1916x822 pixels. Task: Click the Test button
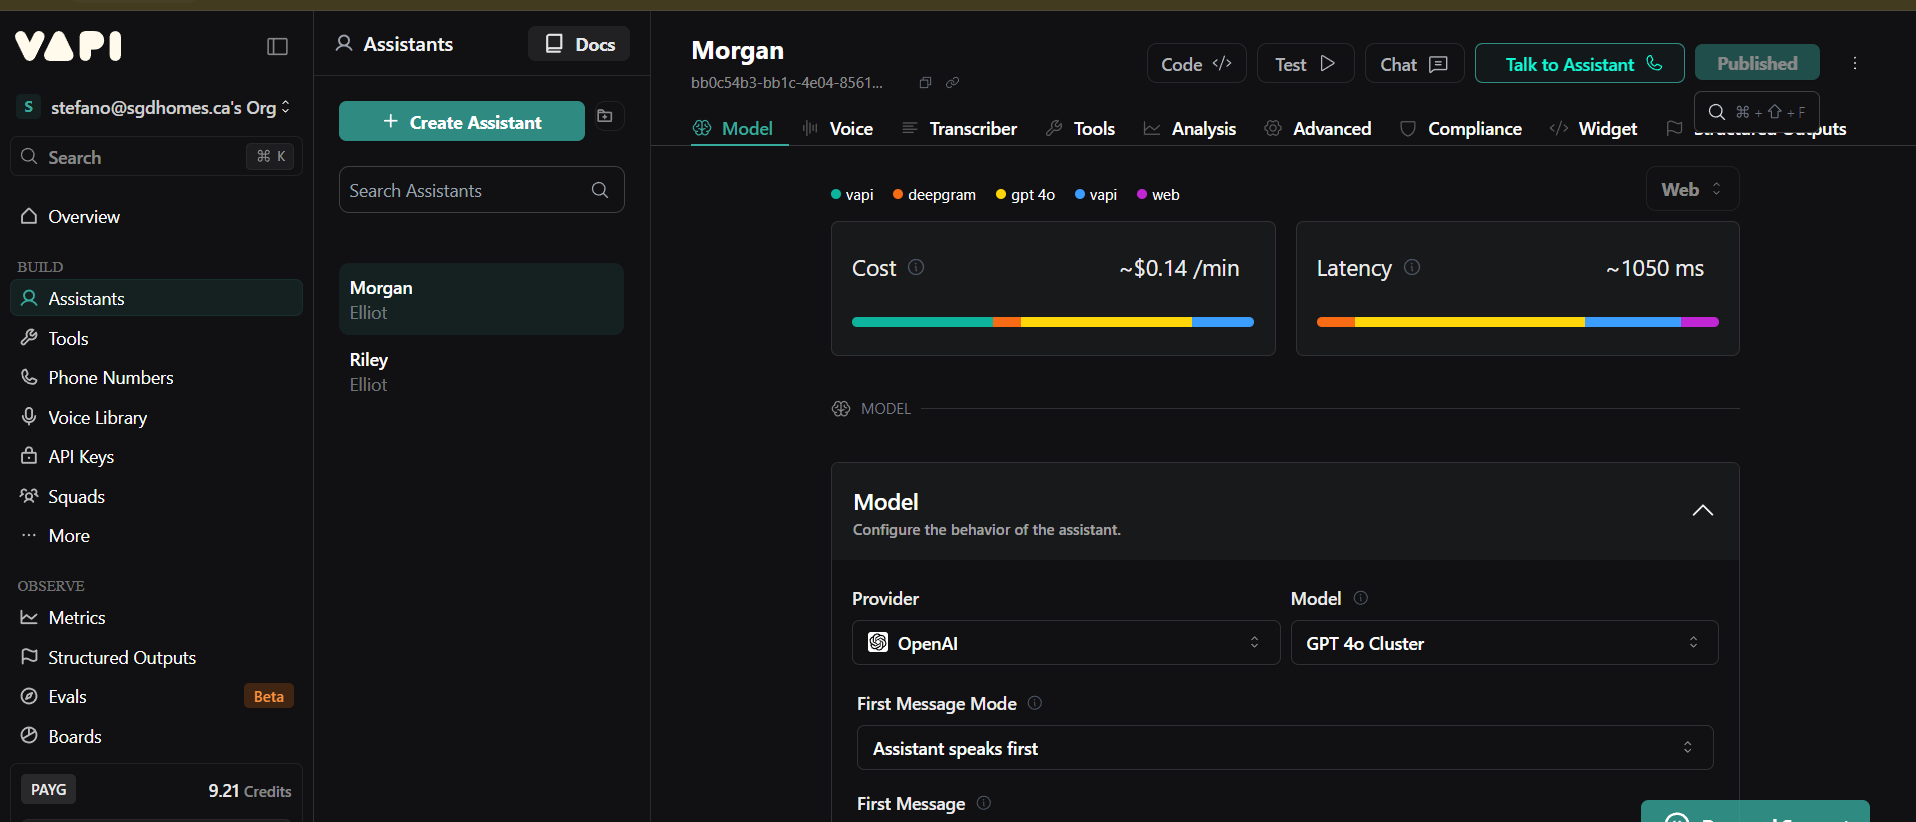point(1305,63)
